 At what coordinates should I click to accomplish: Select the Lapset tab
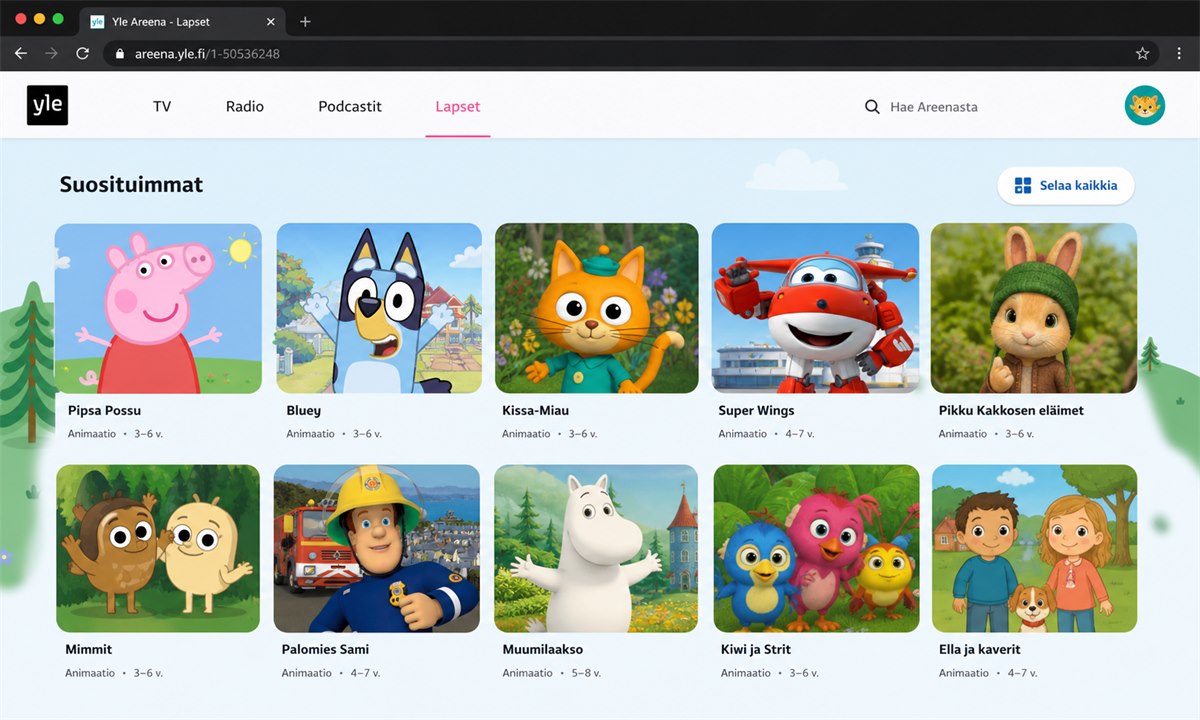tap(458, 106)
